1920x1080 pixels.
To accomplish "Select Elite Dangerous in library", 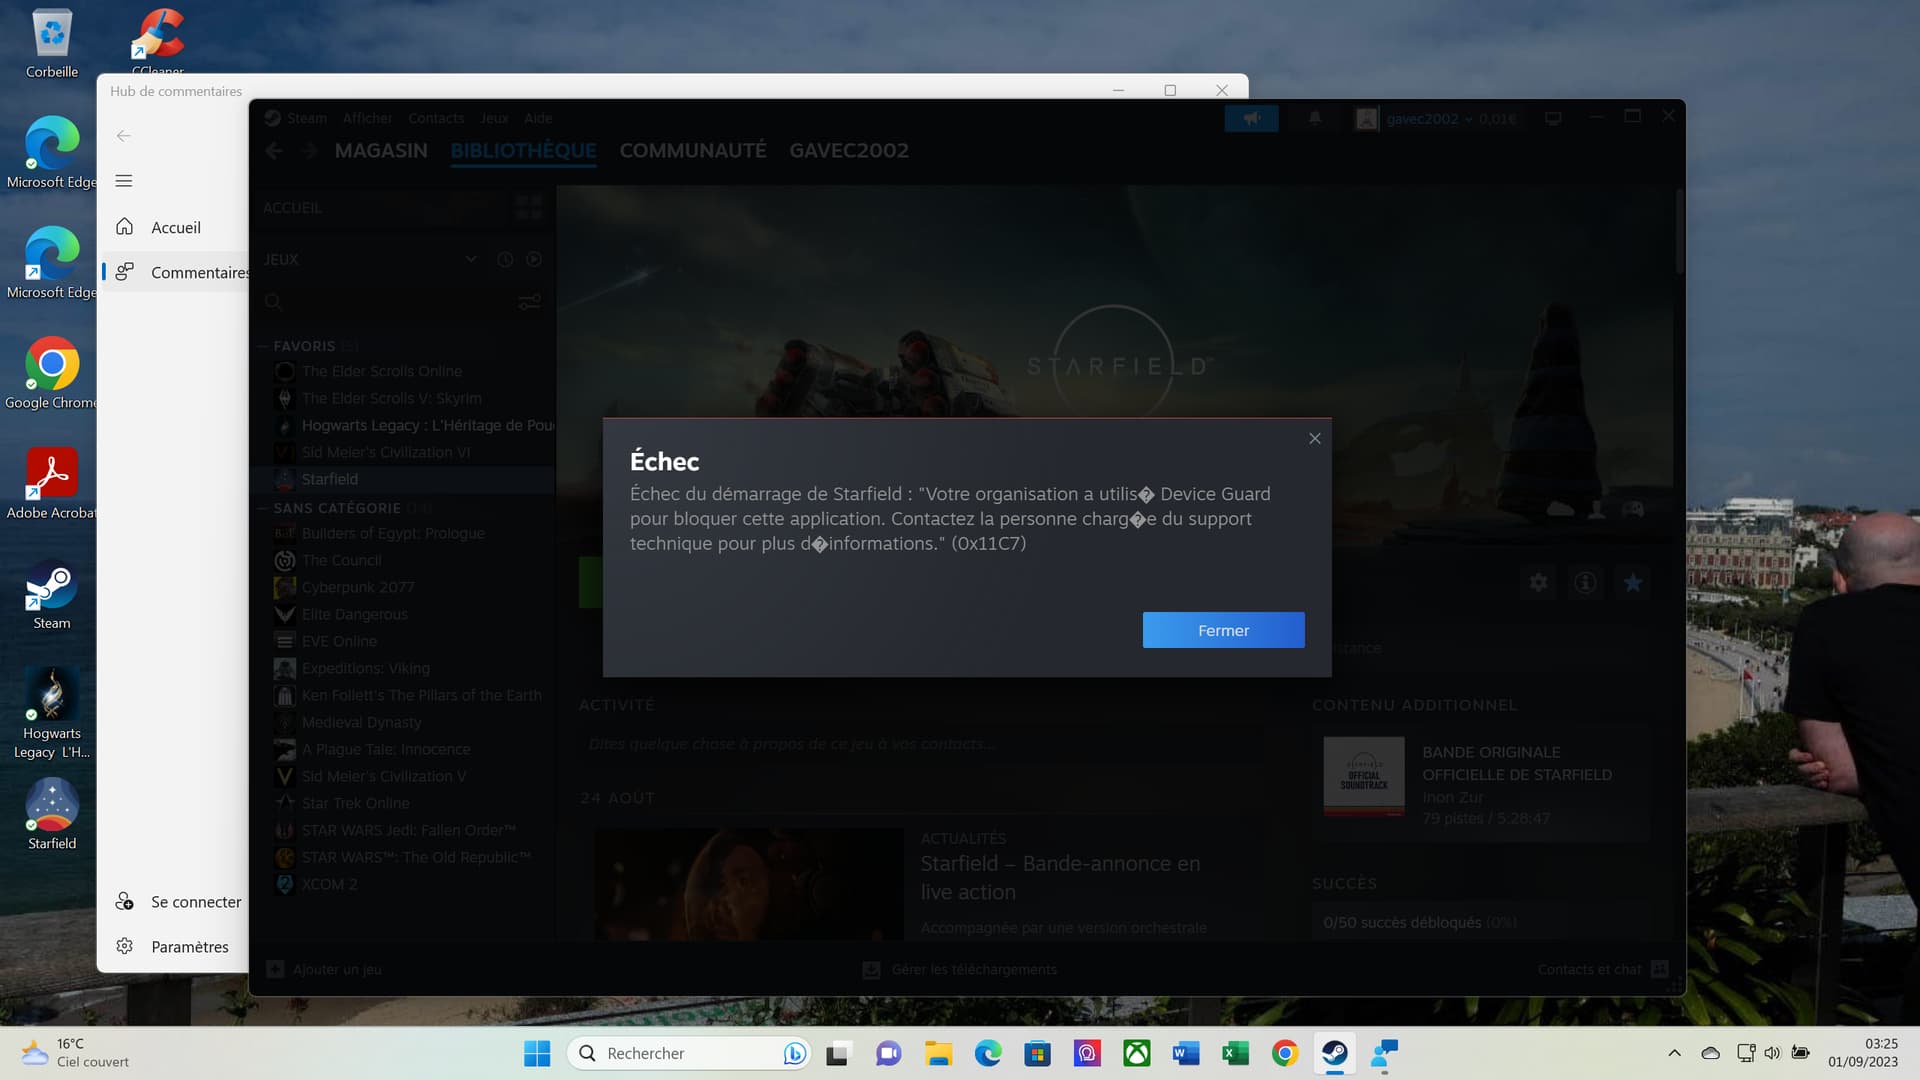I will tap(355, 614).
